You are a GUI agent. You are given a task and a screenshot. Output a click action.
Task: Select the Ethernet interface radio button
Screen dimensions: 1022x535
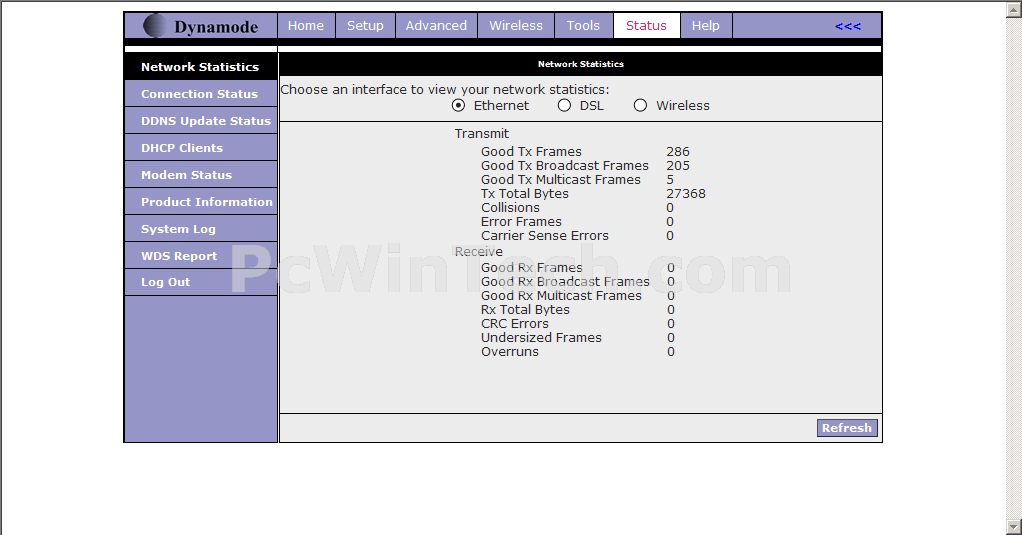point(458,106)
